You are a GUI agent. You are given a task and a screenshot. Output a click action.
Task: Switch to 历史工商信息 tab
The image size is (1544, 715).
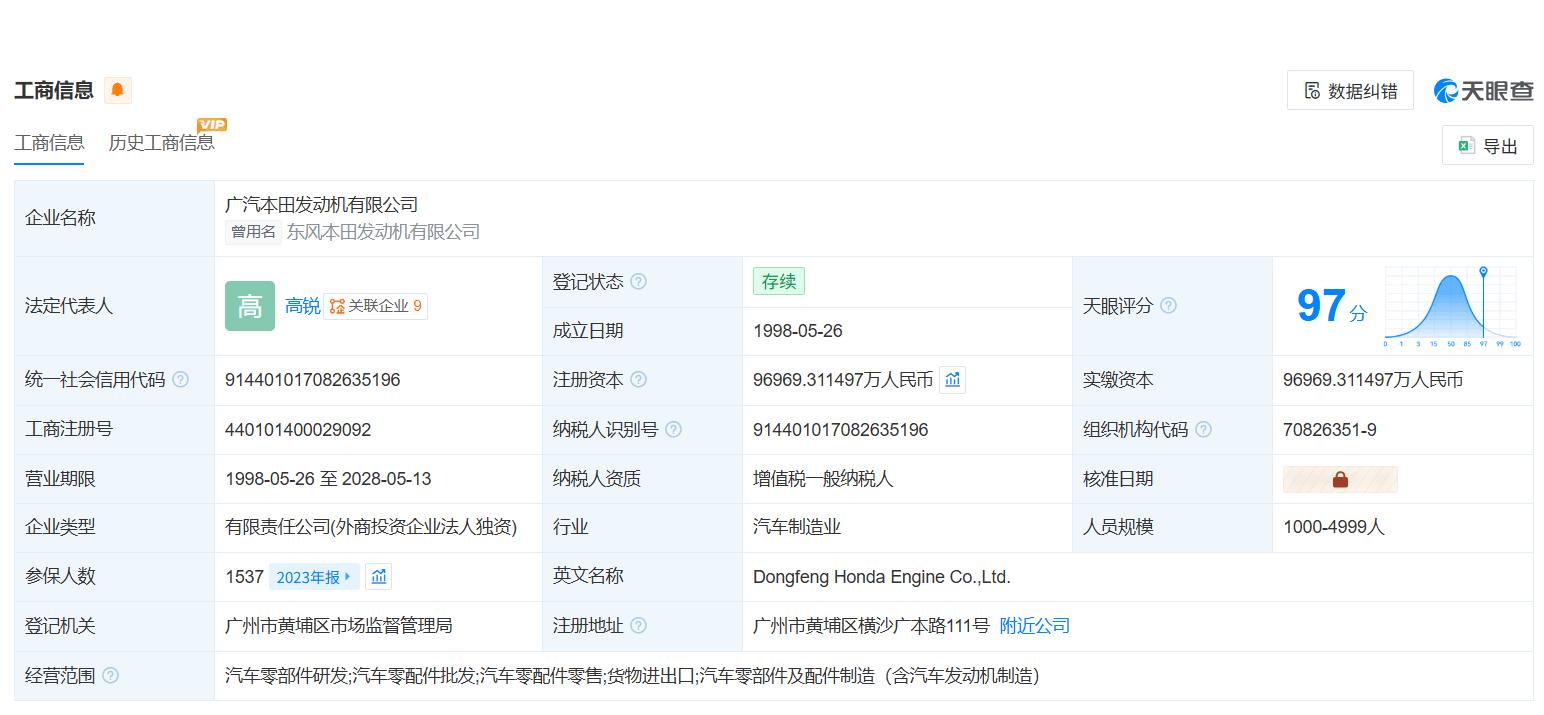pyautogui.click(x=161, y=143)
